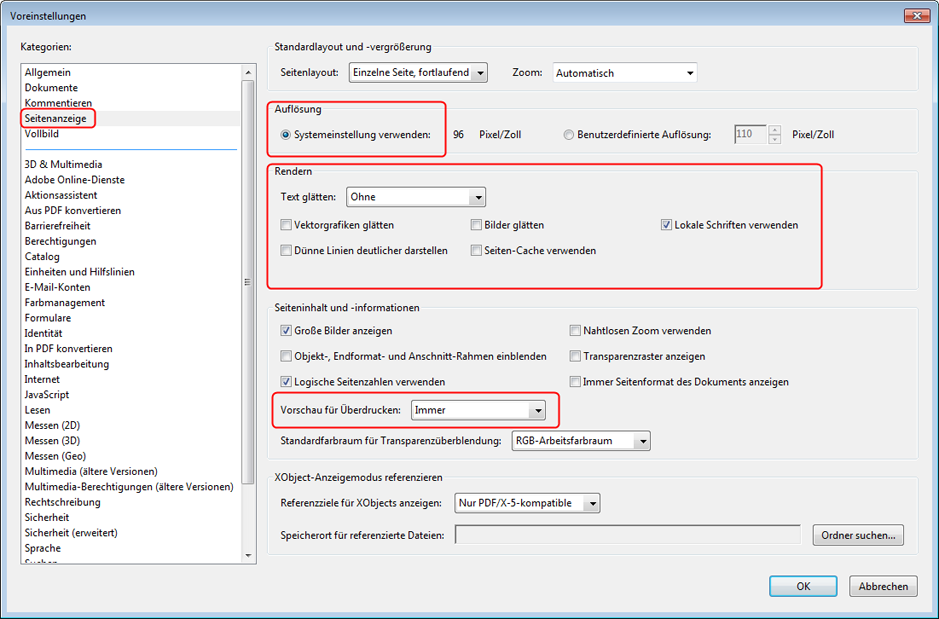939x619 pixels.
Task: Select the Aktionsassistent category
Action: click(x=60, y=195)
